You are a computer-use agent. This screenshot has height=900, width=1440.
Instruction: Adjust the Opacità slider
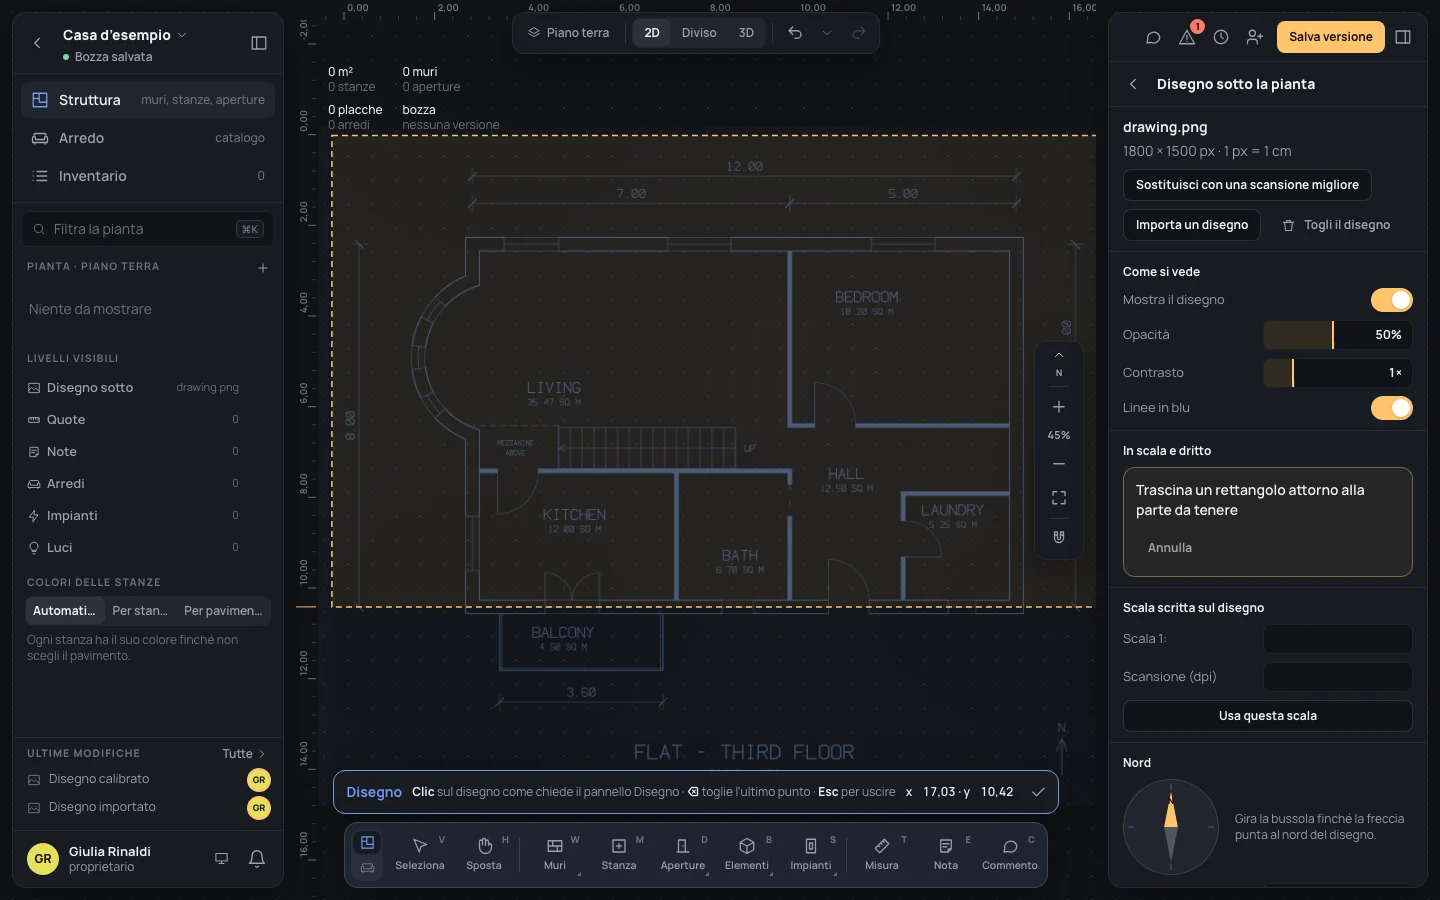coord(1338,335)
